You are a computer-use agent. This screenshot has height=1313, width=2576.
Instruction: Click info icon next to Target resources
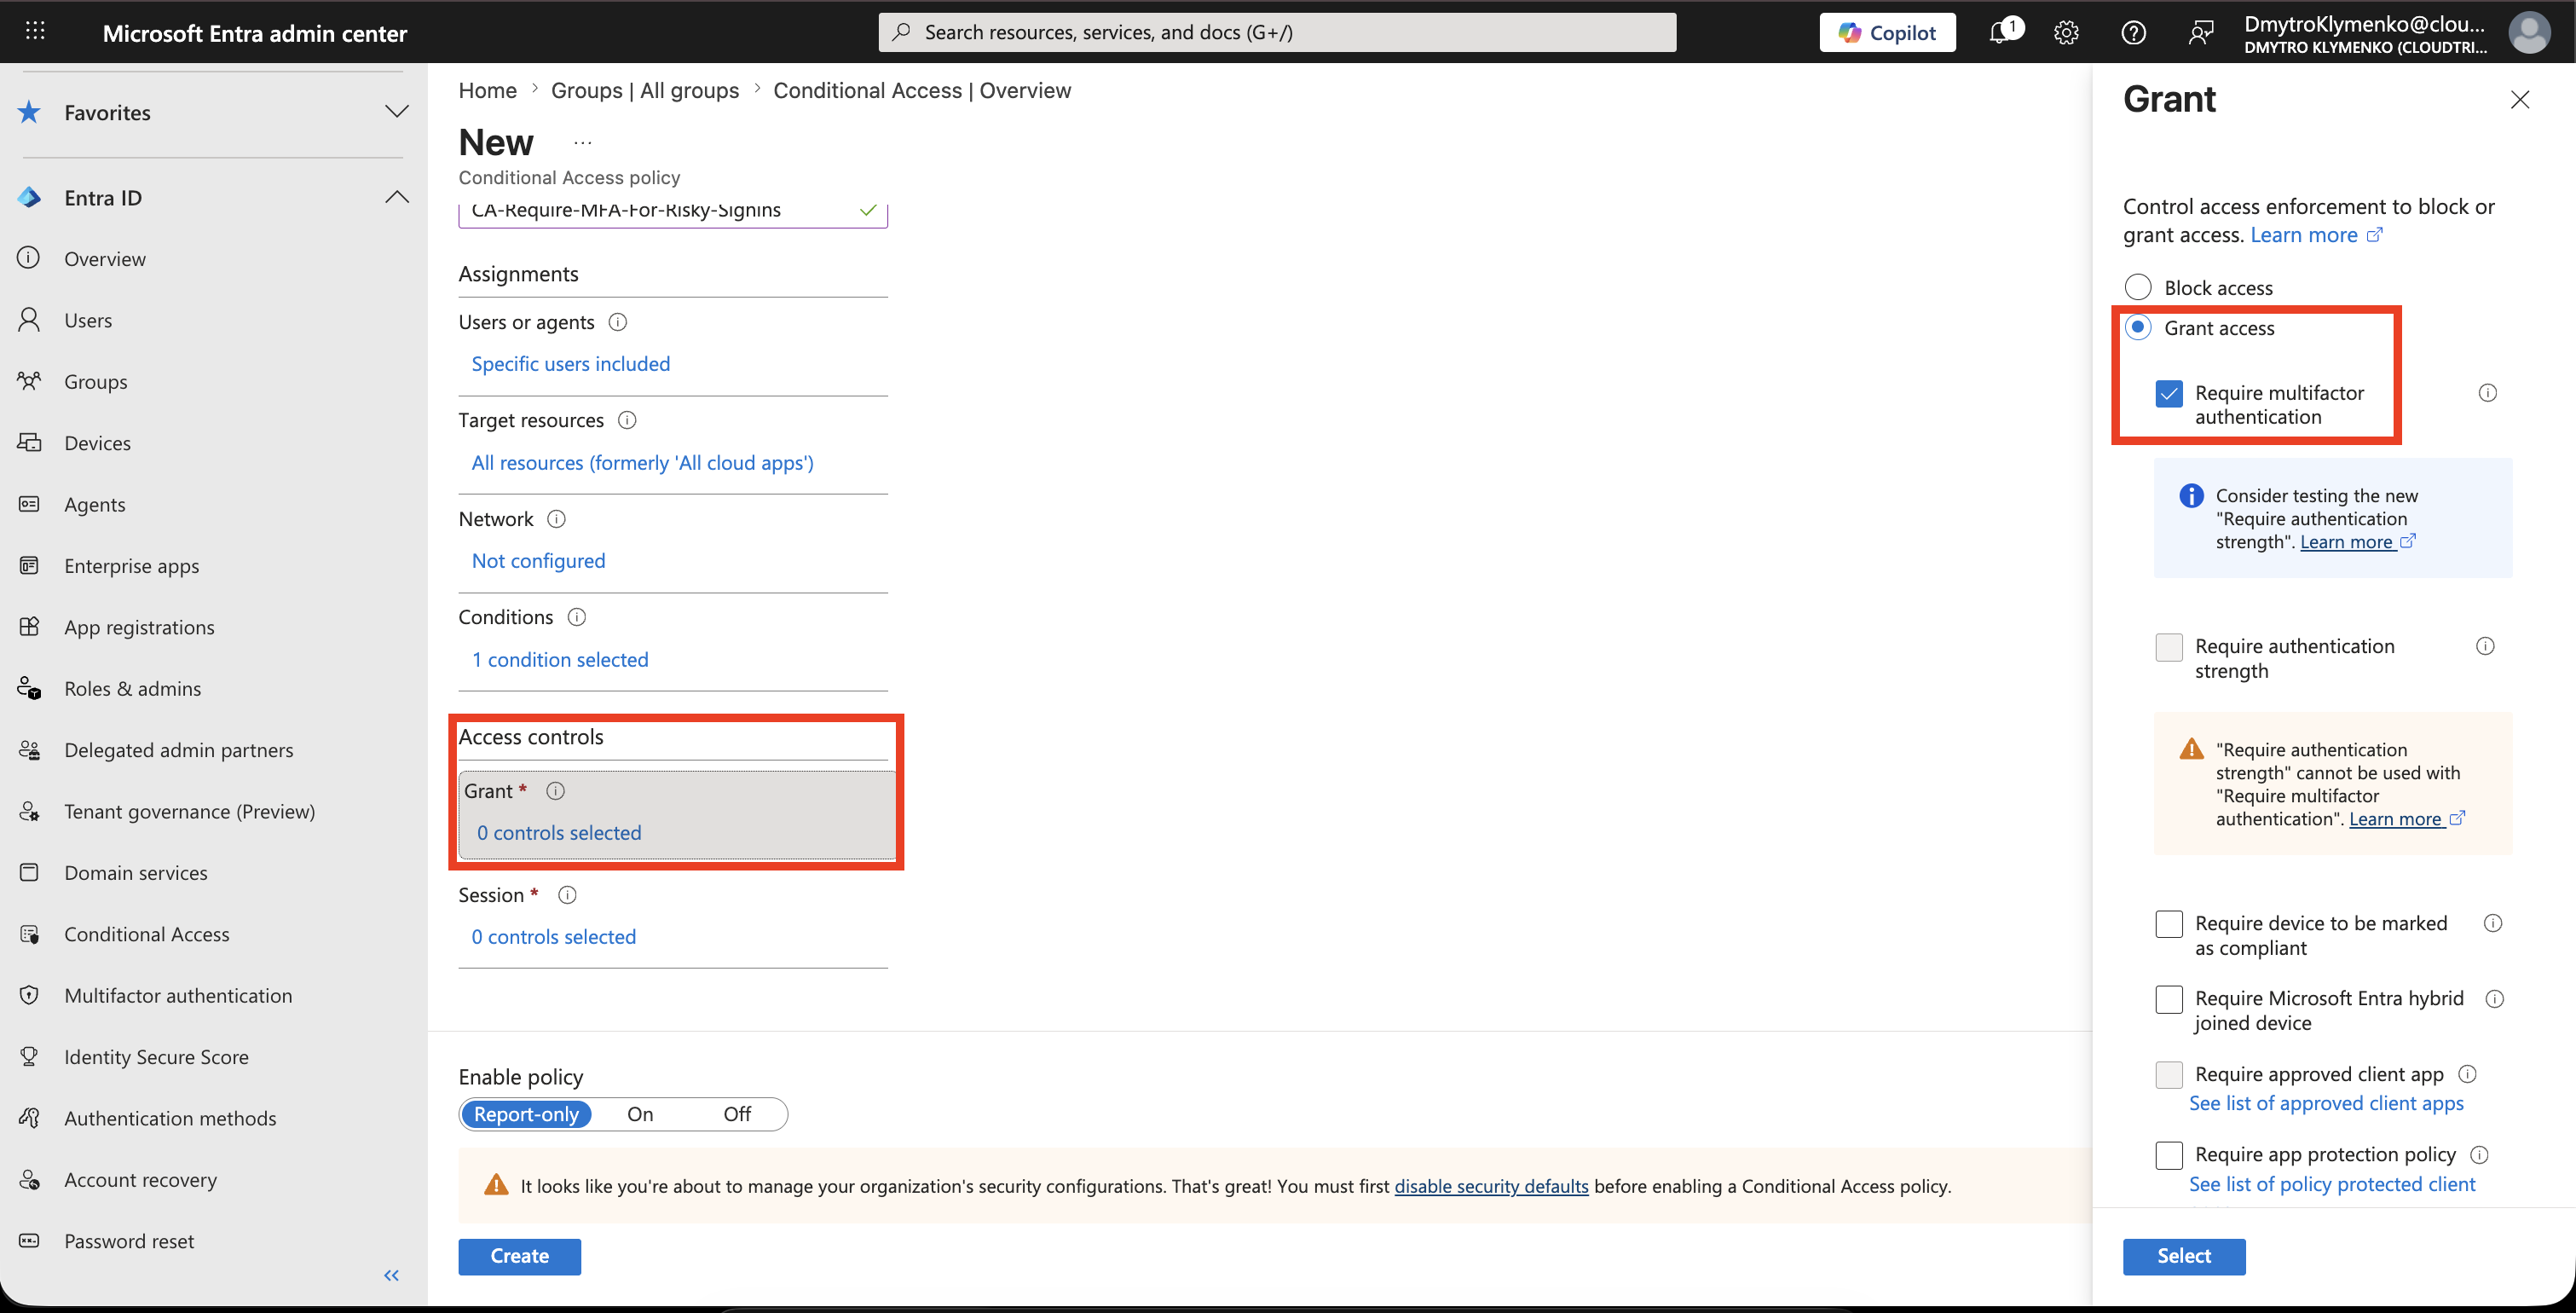click(x=627, y=420)
